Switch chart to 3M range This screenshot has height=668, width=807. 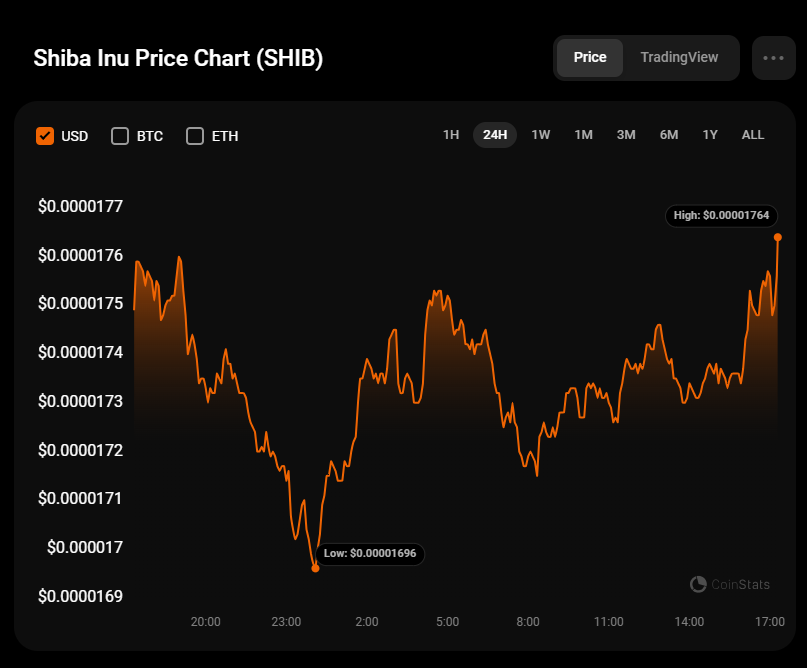[626, 135]
